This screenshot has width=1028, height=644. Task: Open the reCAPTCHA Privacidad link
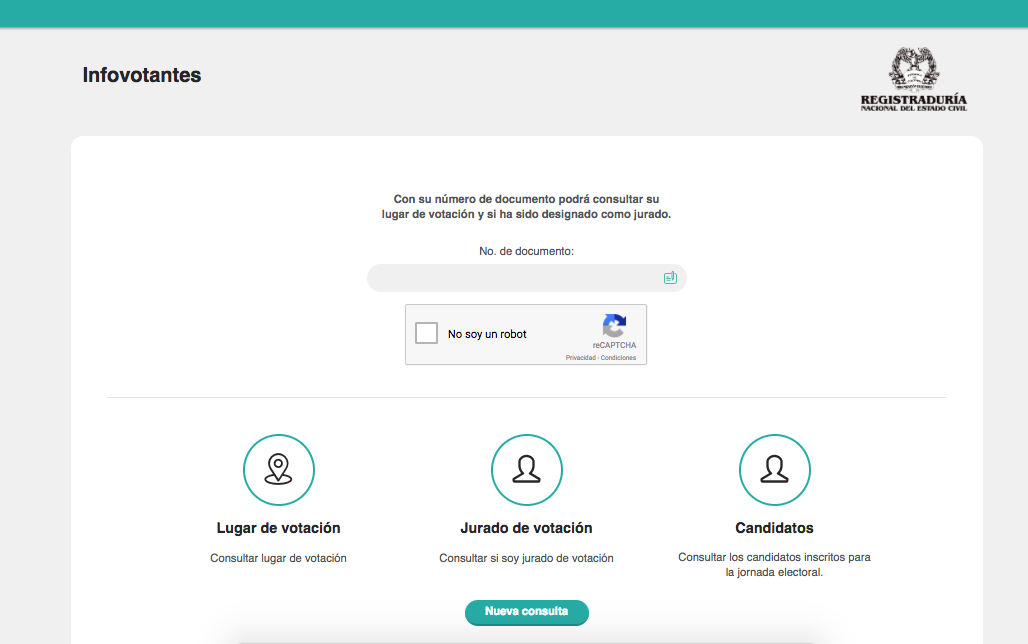(580, 357)
